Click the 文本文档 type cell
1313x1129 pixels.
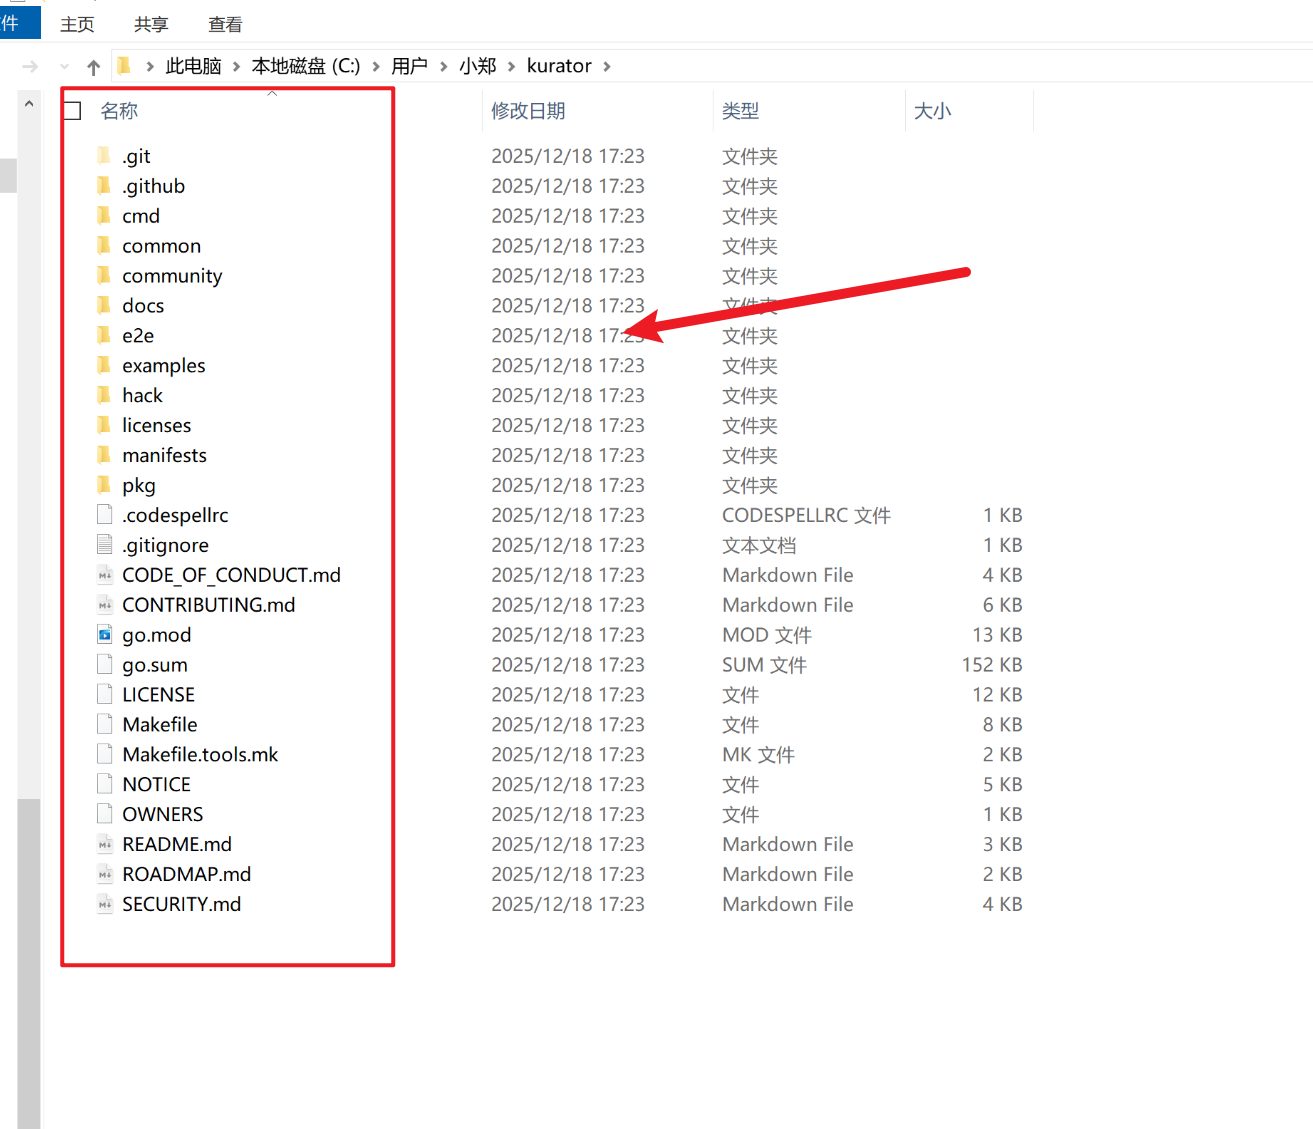(x=759, y=545)
